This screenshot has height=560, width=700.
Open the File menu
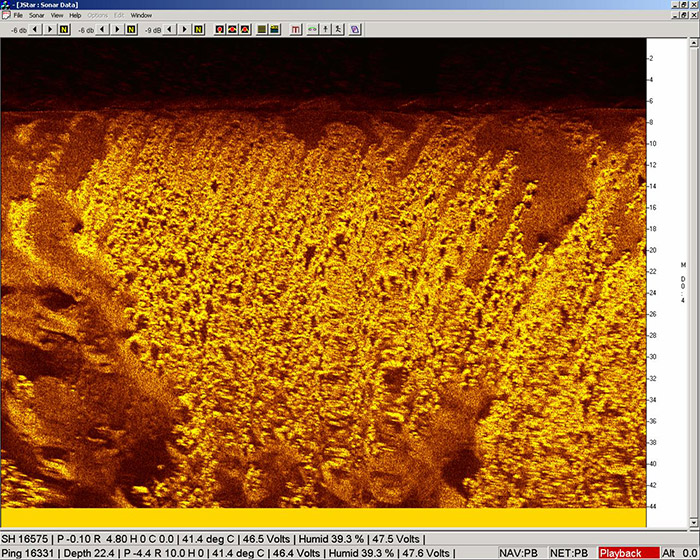[18, 16]
